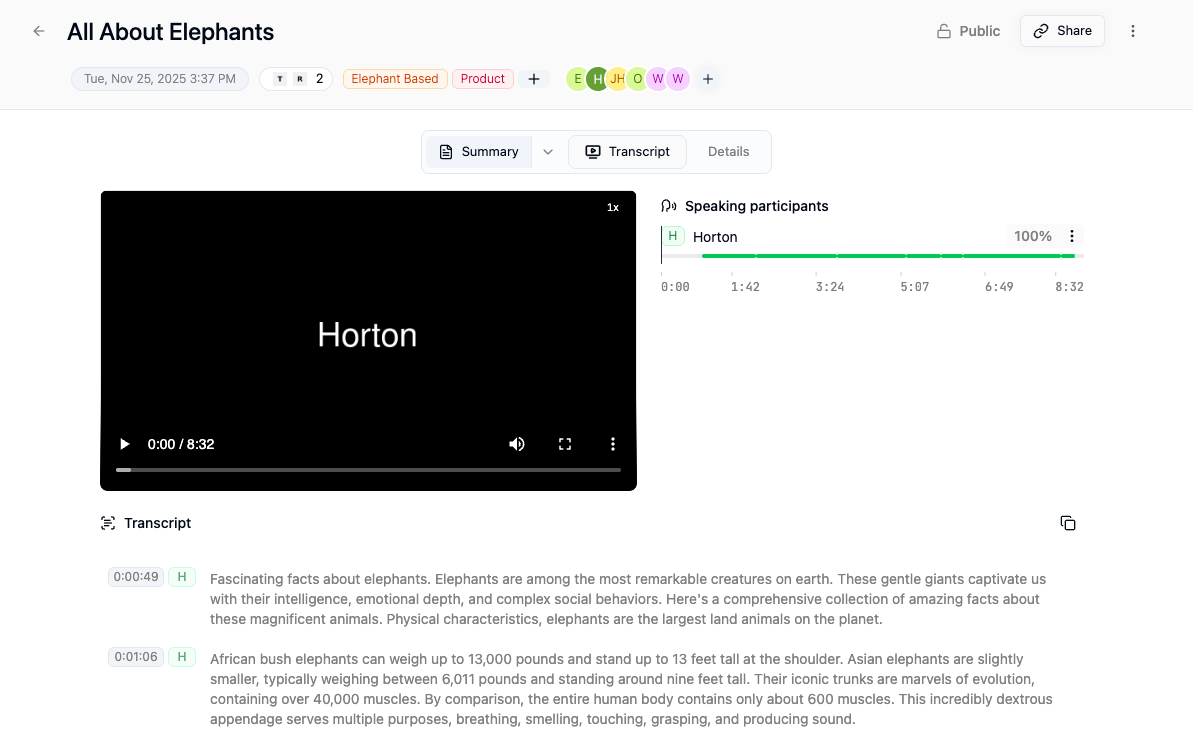Click the 6:49 timeline label
This screenshot has height=738, width=1193.
pos(999,287)
